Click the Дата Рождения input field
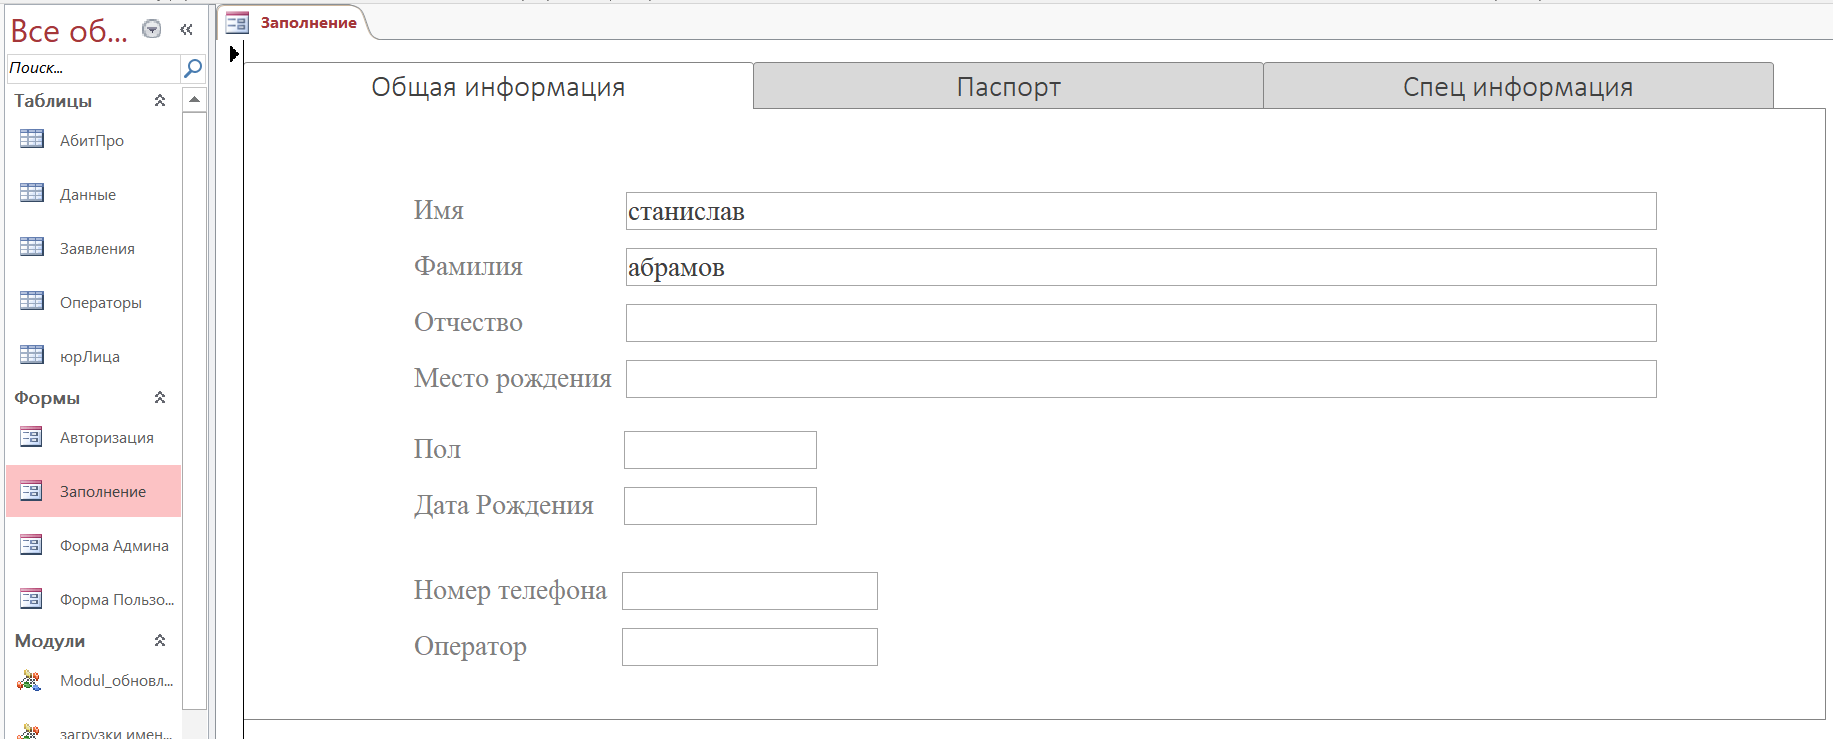Screen dimensions: 1833x739 [x=720, y=506]
